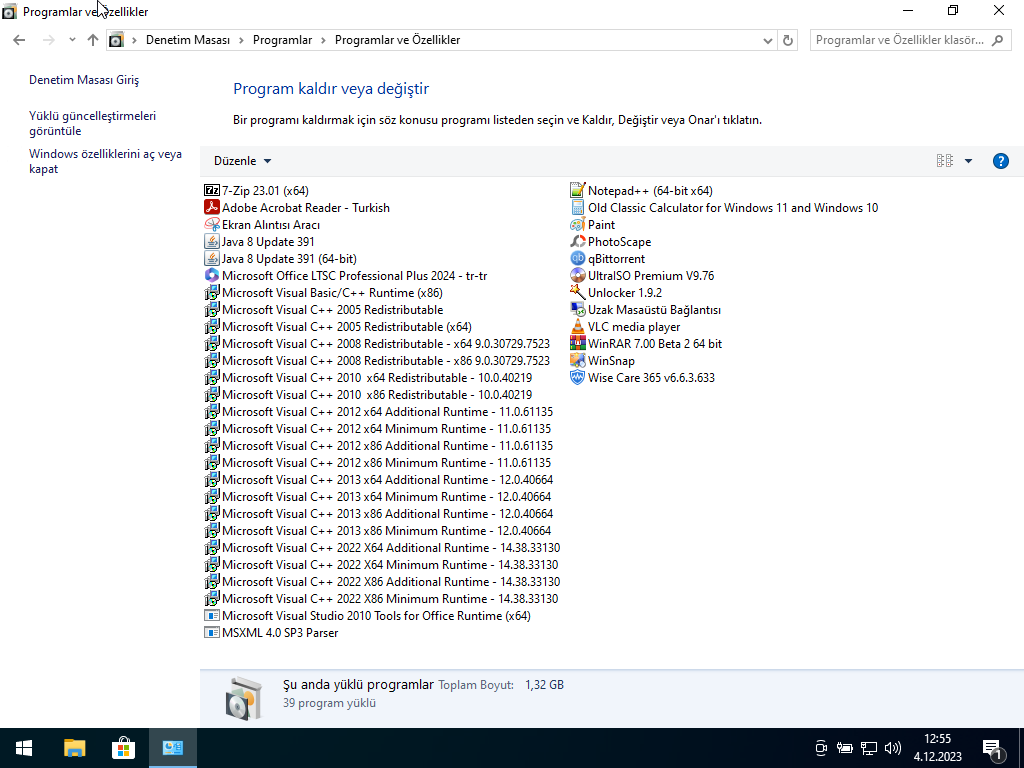Click the Java 8 Update 391 (64-bit) icon

coord(212,259)
